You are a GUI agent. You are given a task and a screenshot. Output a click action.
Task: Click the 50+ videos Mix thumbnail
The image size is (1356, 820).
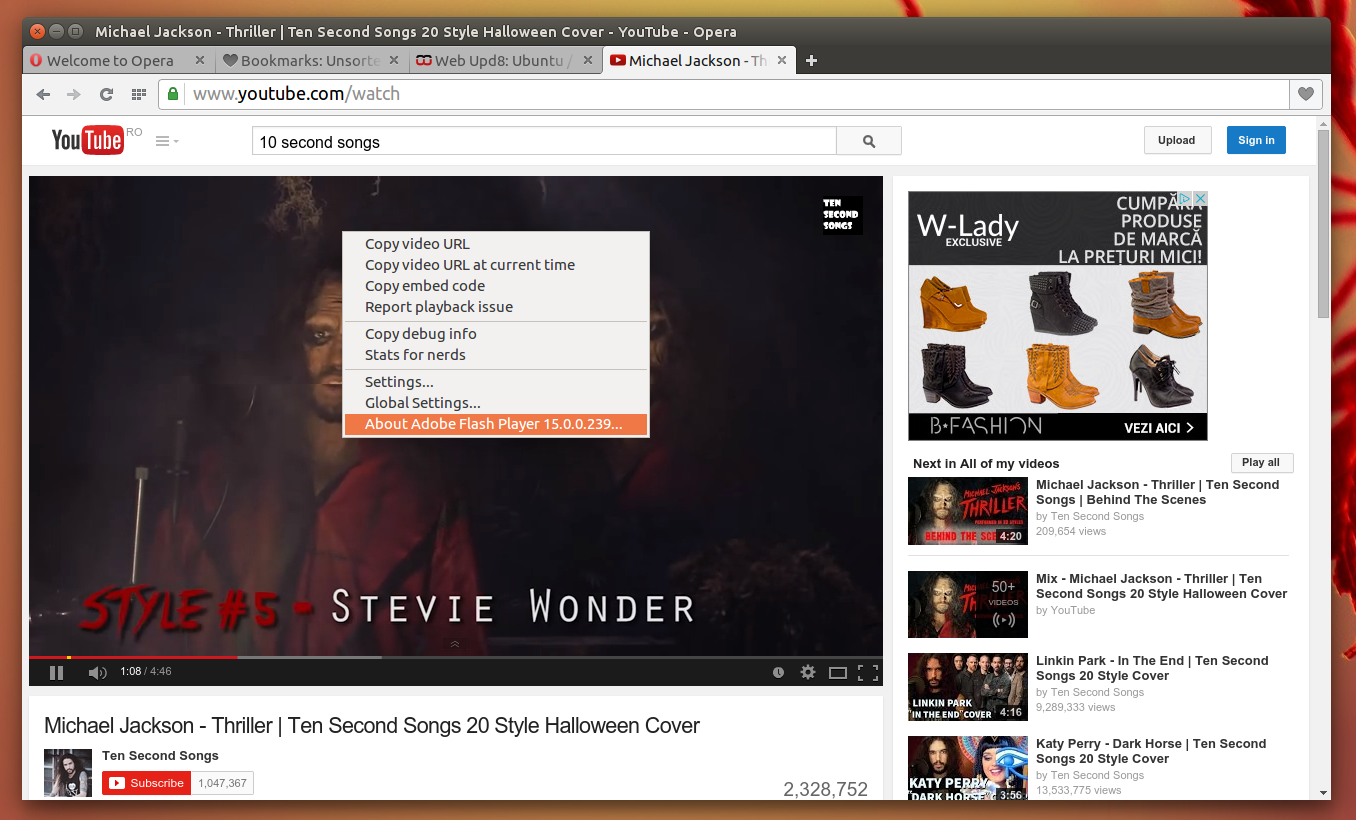click(x=967, y=604)
